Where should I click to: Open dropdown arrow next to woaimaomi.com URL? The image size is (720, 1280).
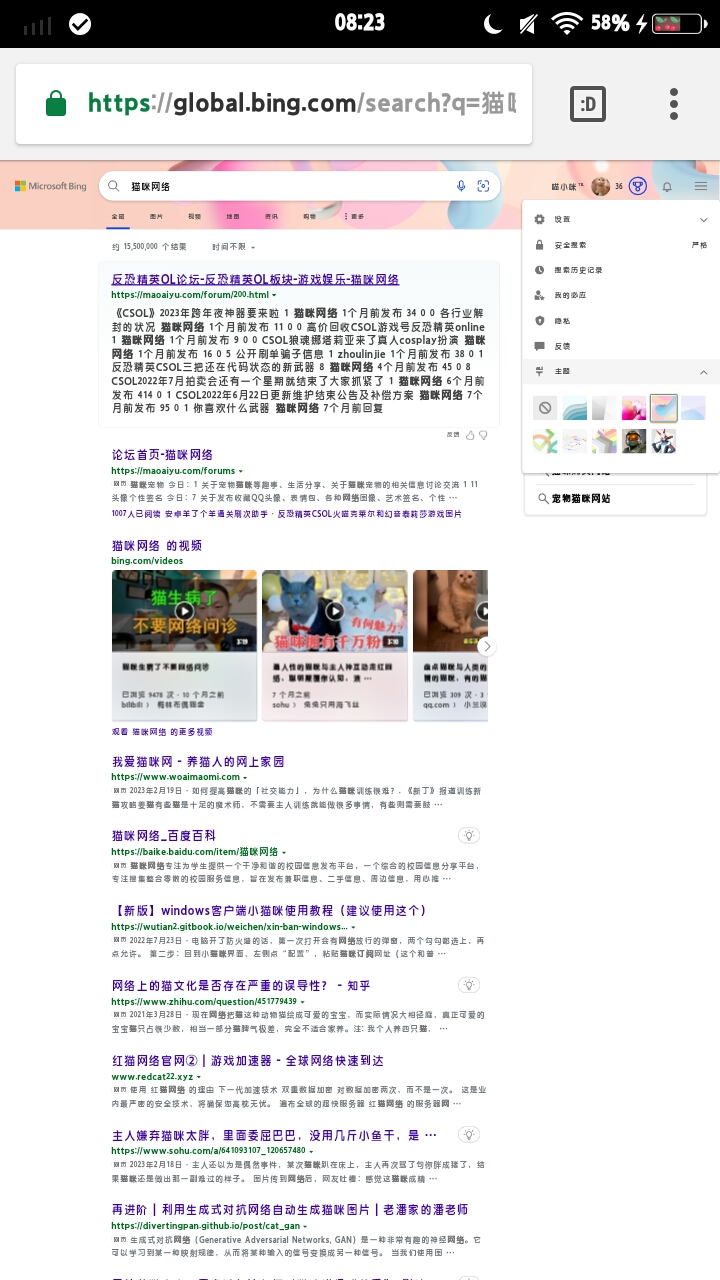click(246, 777)
